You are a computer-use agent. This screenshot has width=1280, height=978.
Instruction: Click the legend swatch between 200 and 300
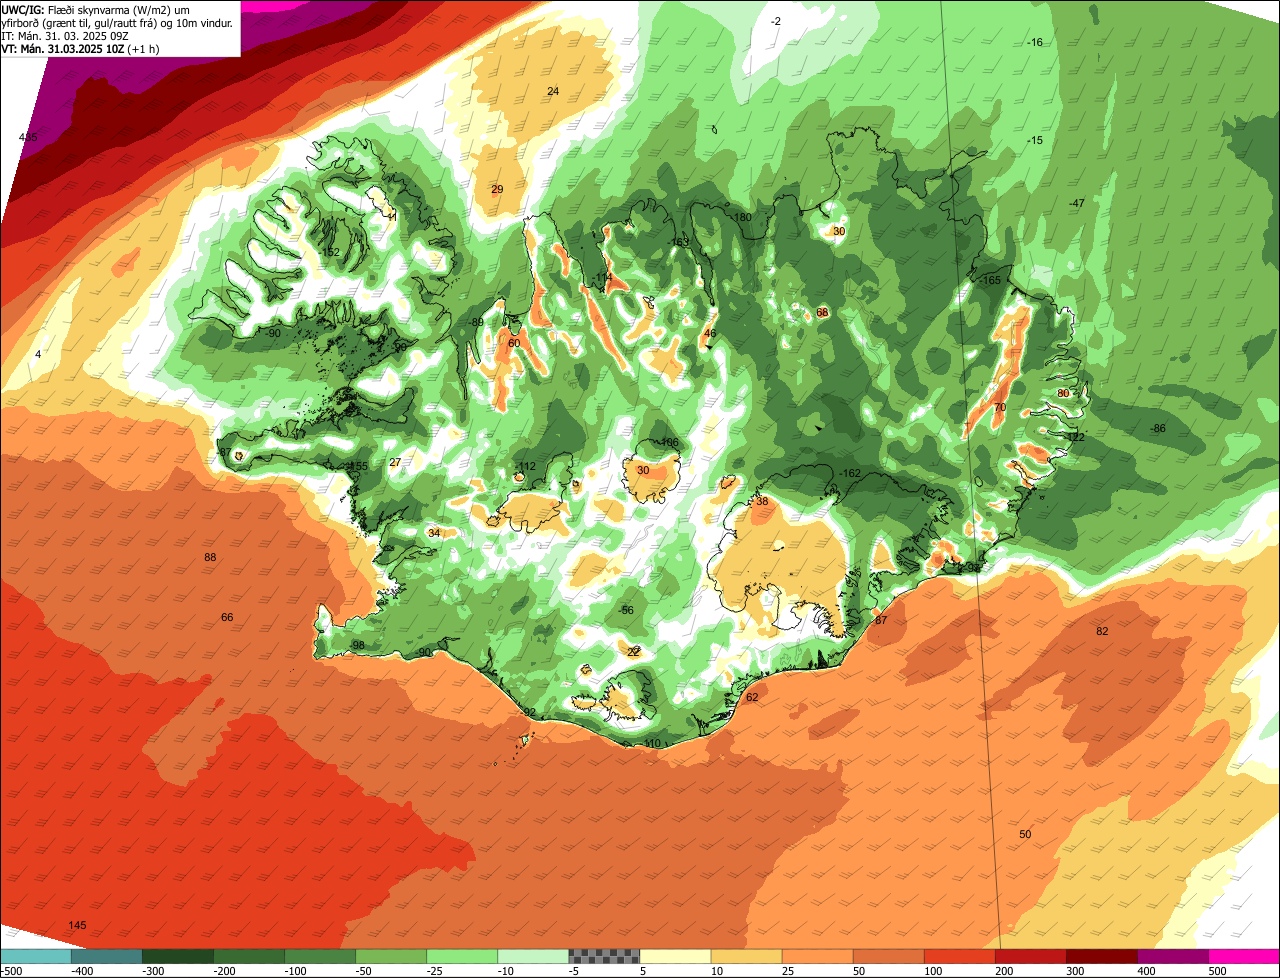coord(1030,956)
